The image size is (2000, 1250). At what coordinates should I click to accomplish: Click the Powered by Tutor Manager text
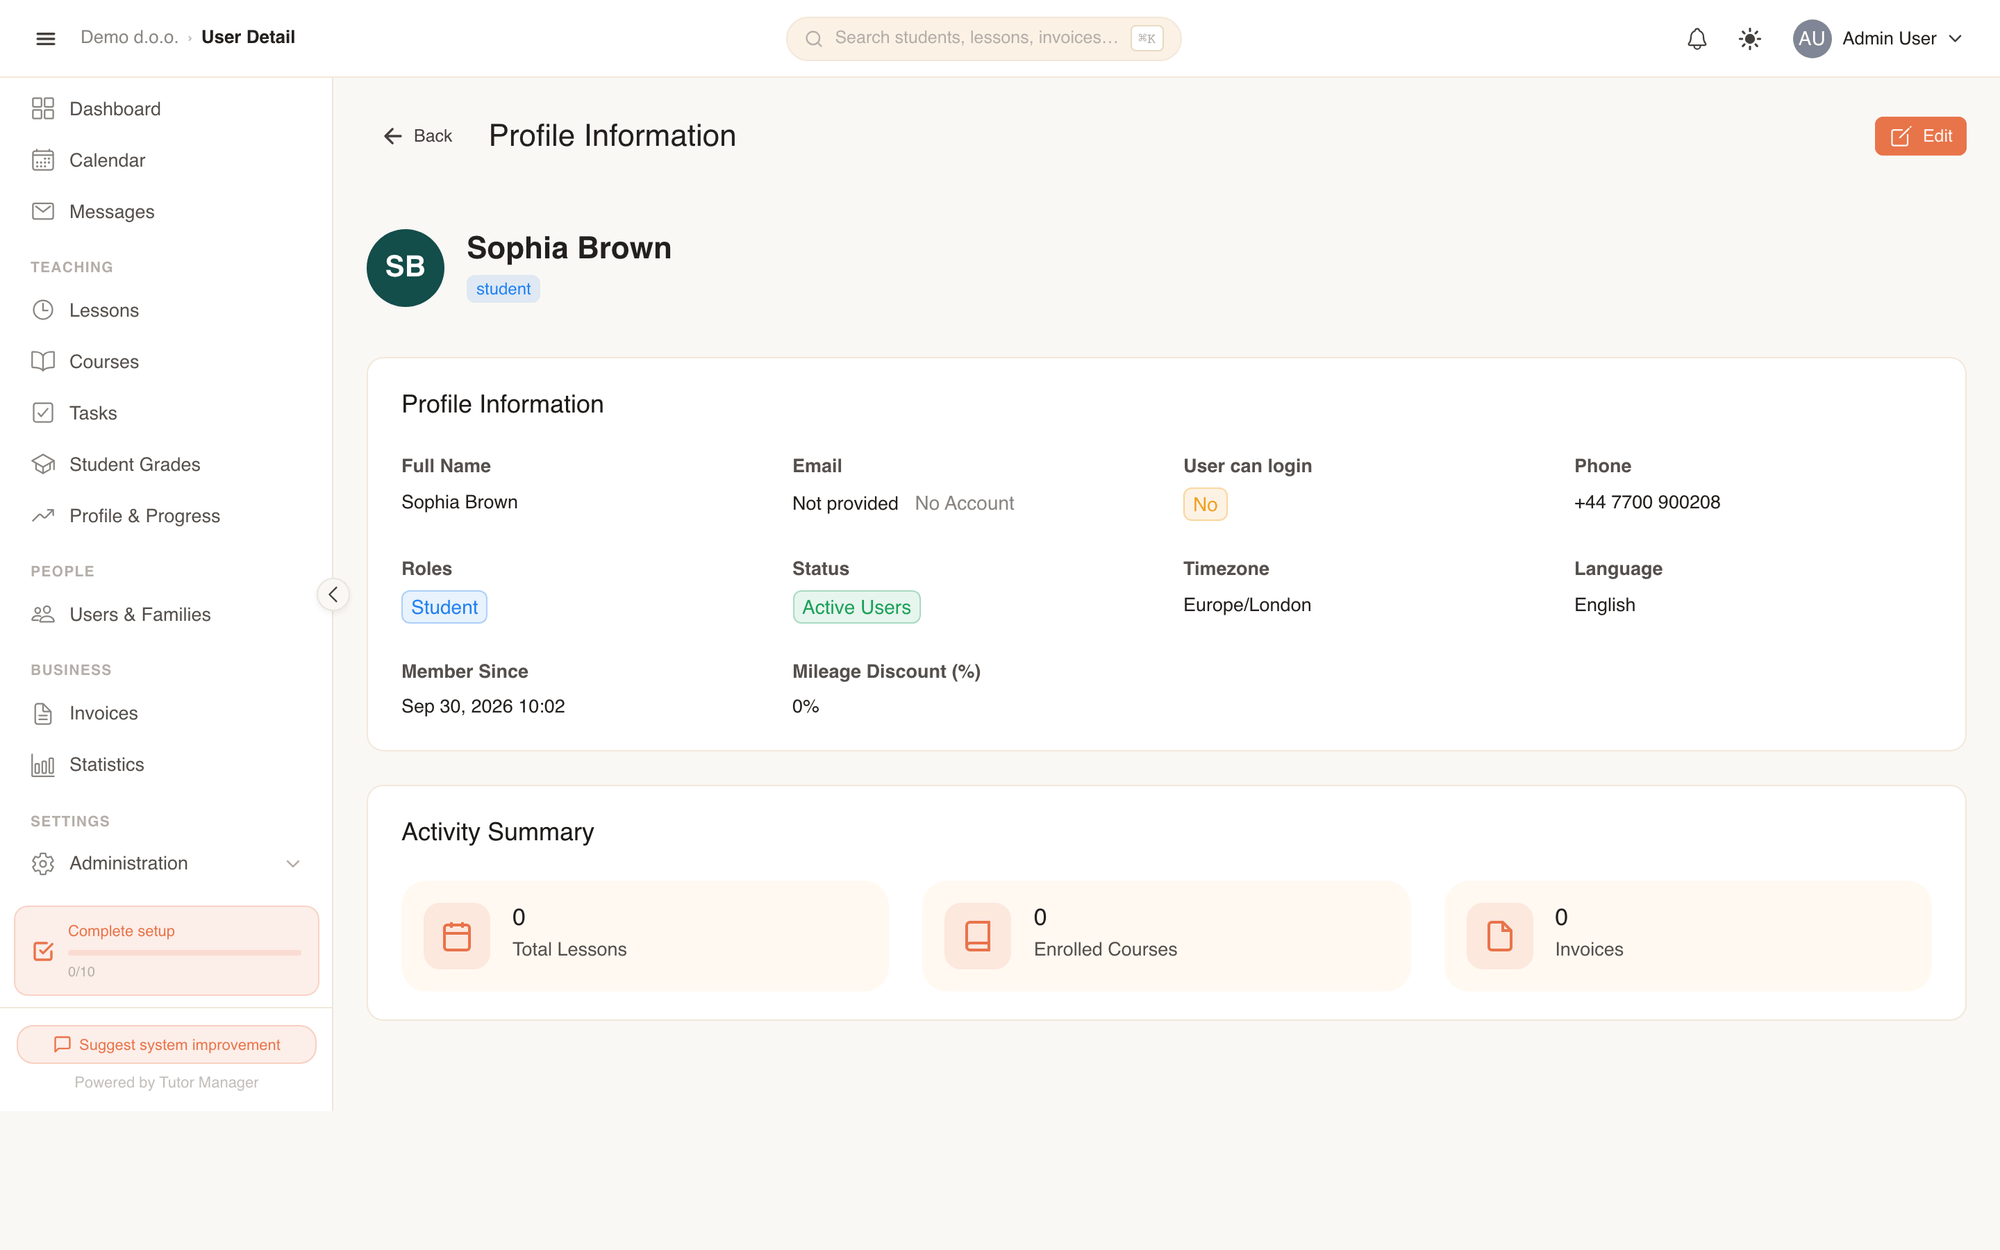click(166, 1082)
